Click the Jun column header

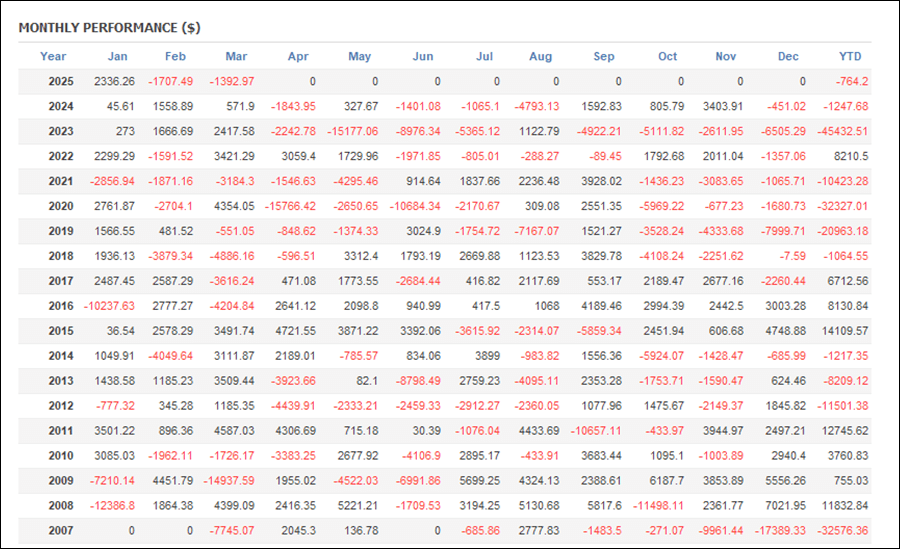(x=423, y=56)
